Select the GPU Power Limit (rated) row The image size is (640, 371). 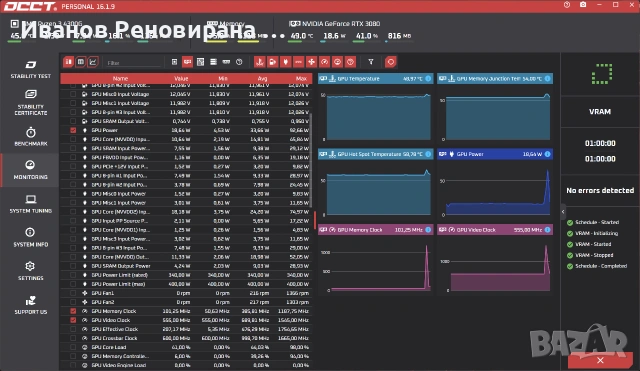point(187,275)
